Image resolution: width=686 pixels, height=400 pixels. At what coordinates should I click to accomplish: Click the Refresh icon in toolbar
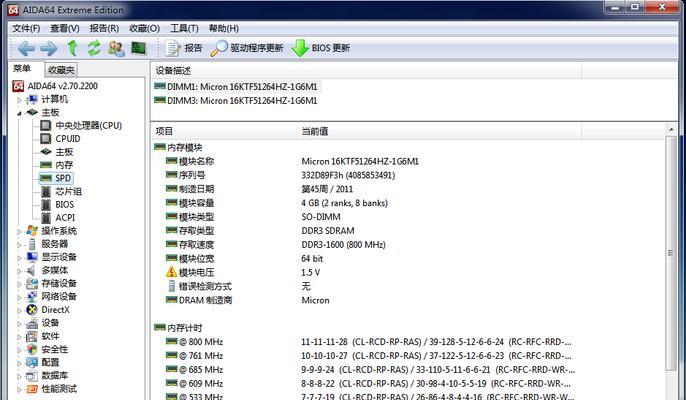pyautogui.click(x=94, y=48)
